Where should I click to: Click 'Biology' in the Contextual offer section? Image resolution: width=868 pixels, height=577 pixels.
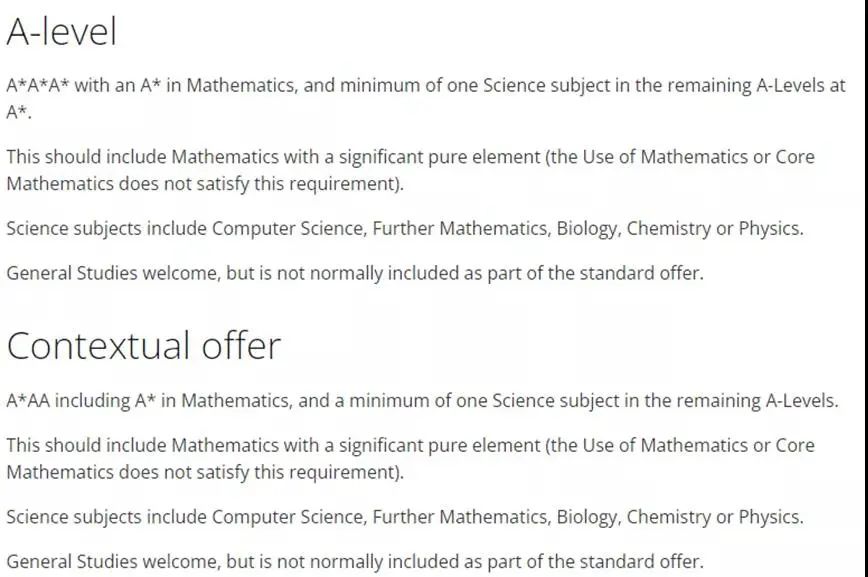click(x=587, y=517)
